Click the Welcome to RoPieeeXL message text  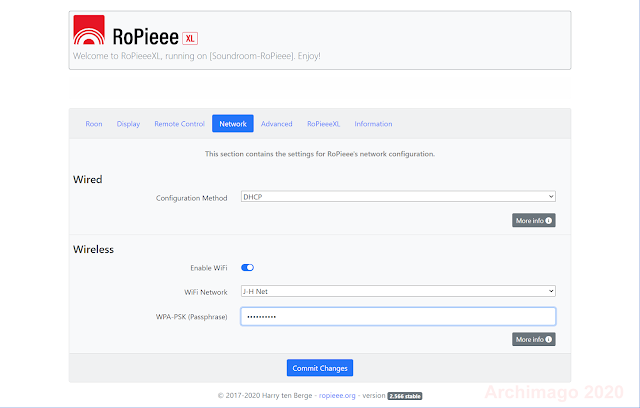(197, 56)
